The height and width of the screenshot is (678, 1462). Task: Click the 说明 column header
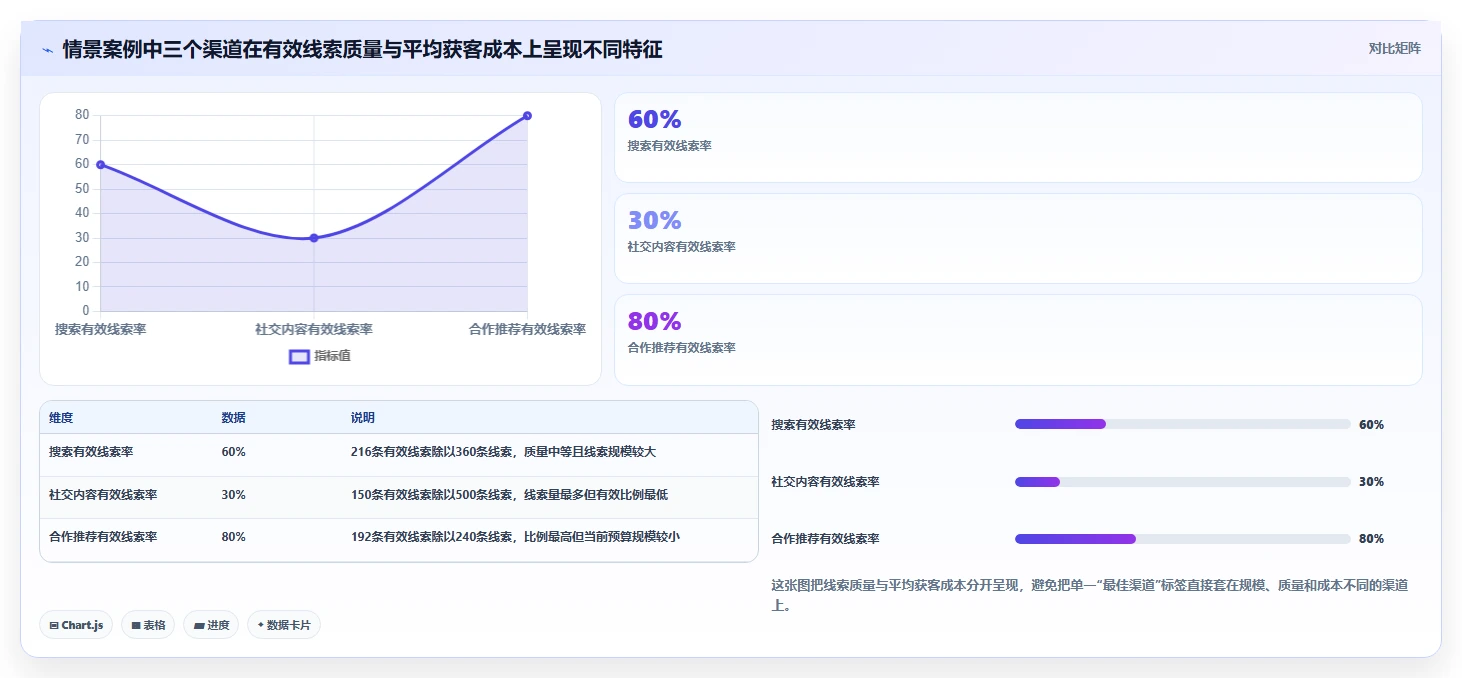coord(363,418)
